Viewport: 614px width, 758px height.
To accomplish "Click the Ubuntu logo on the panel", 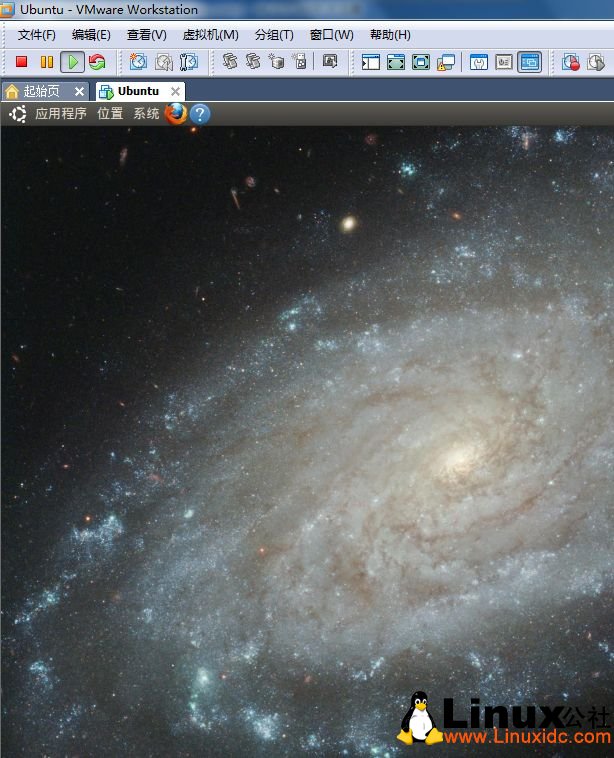I will (x=18, y=114).
